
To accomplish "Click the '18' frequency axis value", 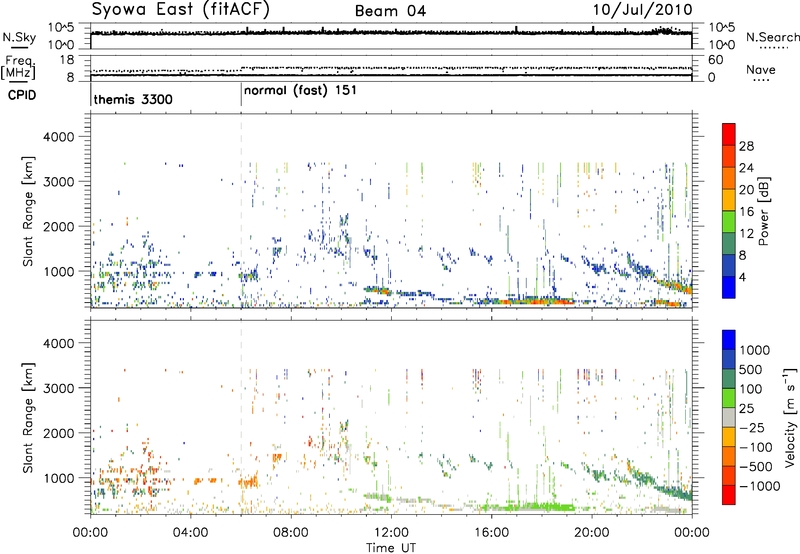I will click(67, 60).
